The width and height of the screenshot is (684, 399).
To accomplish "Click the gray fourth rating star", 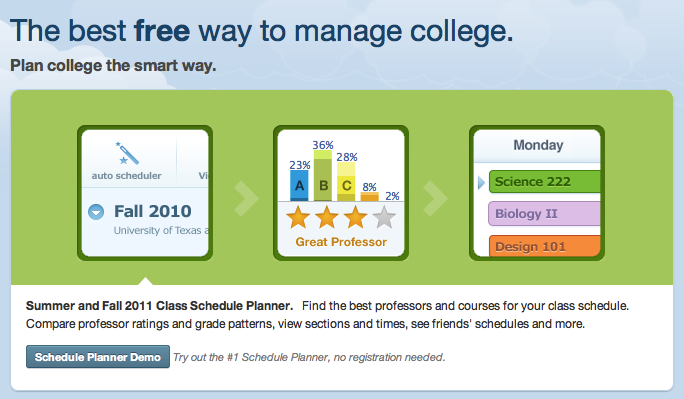I will (x=384, y=217).
